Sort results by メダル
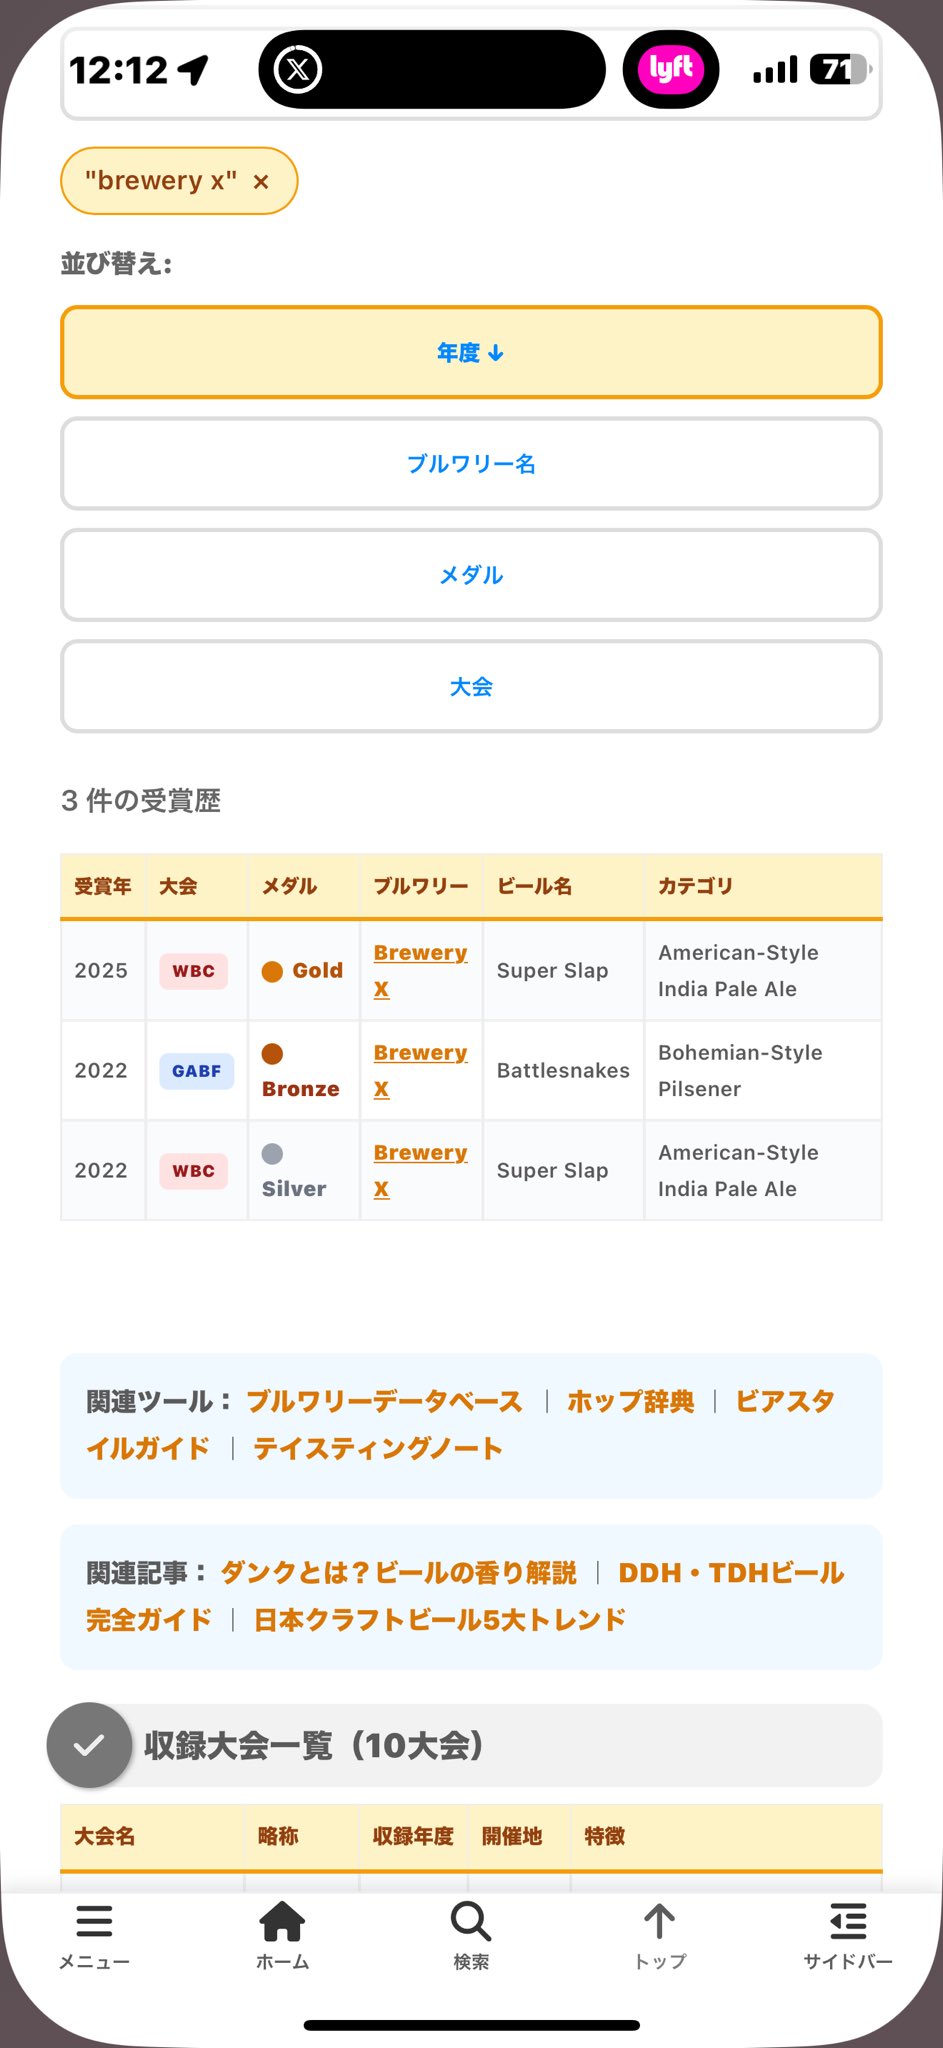943x2048 pixels. click(471, 575)
